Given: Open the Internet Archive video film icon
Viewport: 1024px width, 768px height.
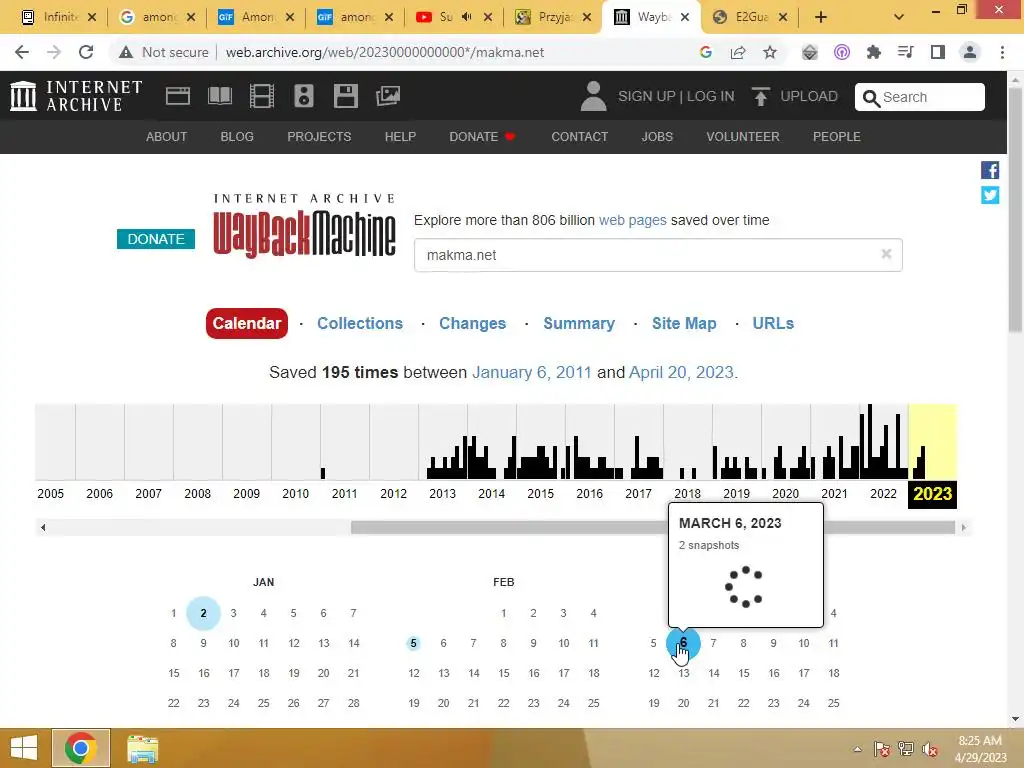Looking at the screenshot, I should click(262, 96).
